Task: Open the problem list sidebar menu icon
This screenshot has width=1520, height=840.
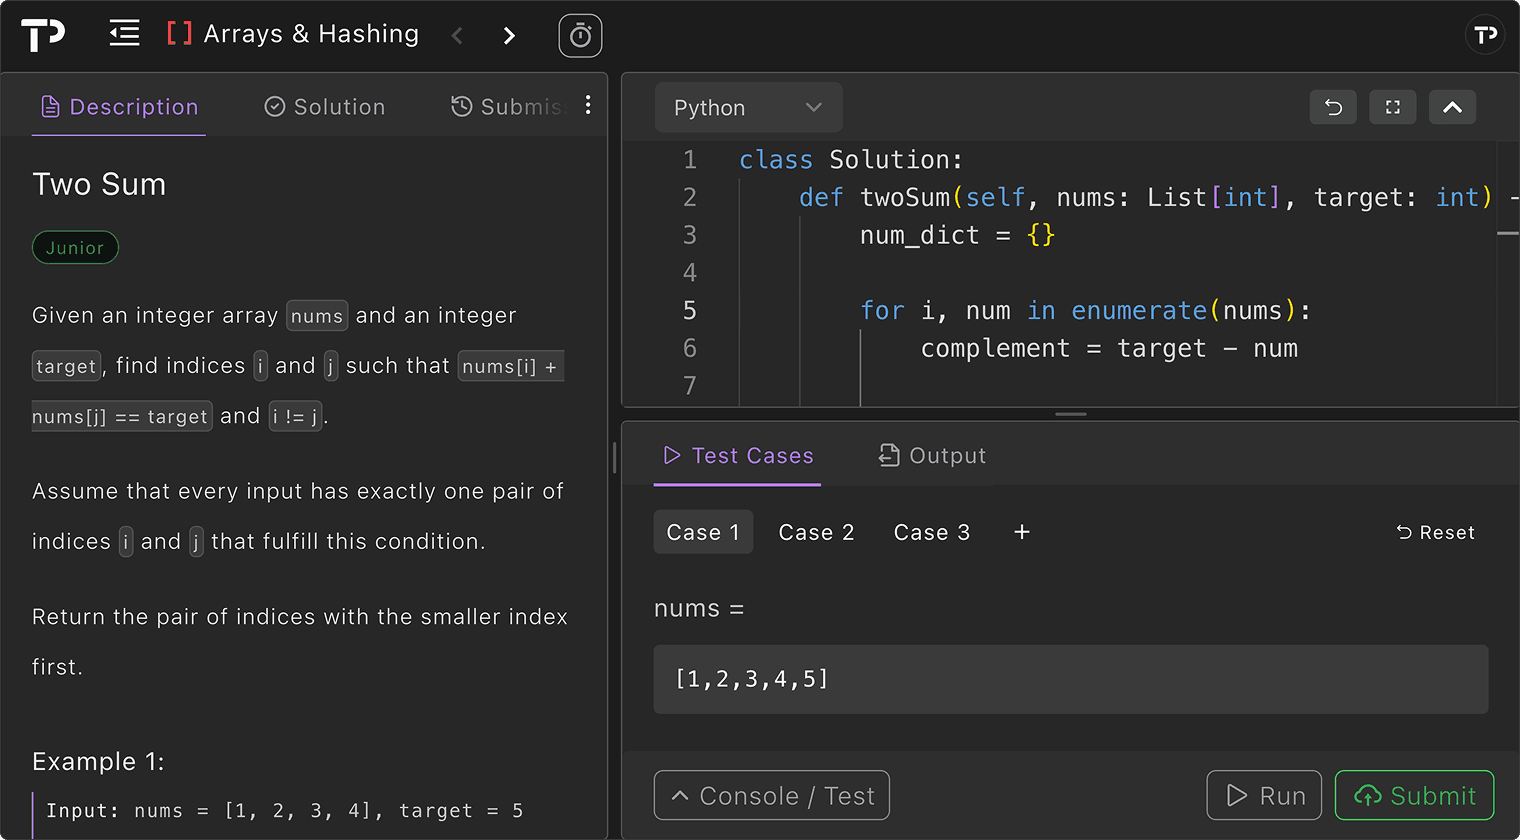Action: pyautogui.click(x=124, y=34)
